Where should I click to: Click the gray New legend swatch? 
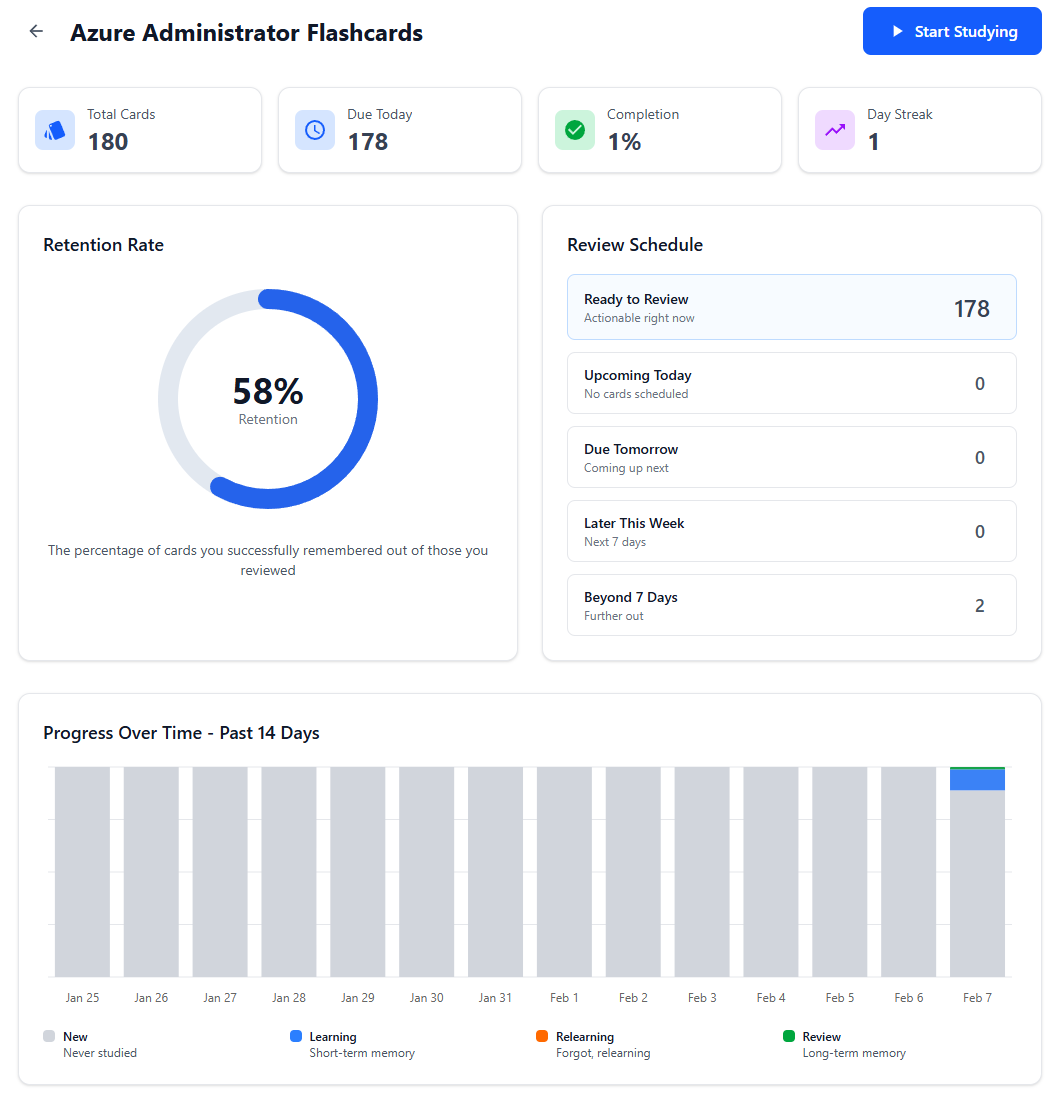point(50,1037)
